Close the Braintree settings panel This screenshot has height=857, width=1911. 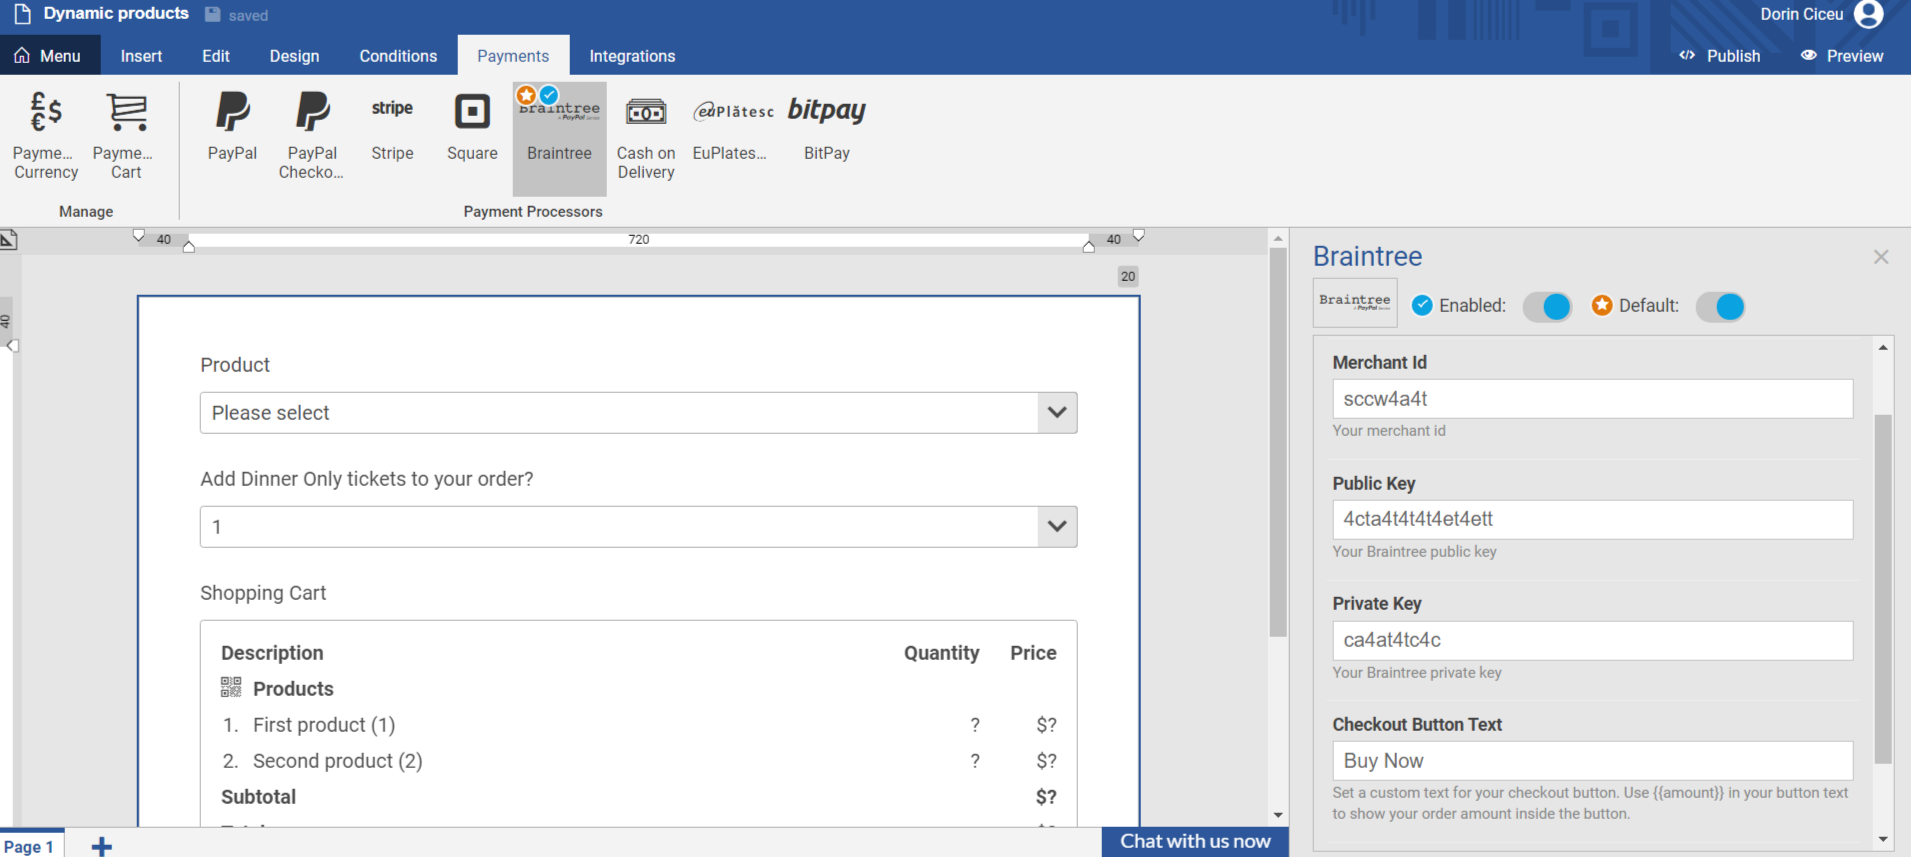coord(1881,257)
